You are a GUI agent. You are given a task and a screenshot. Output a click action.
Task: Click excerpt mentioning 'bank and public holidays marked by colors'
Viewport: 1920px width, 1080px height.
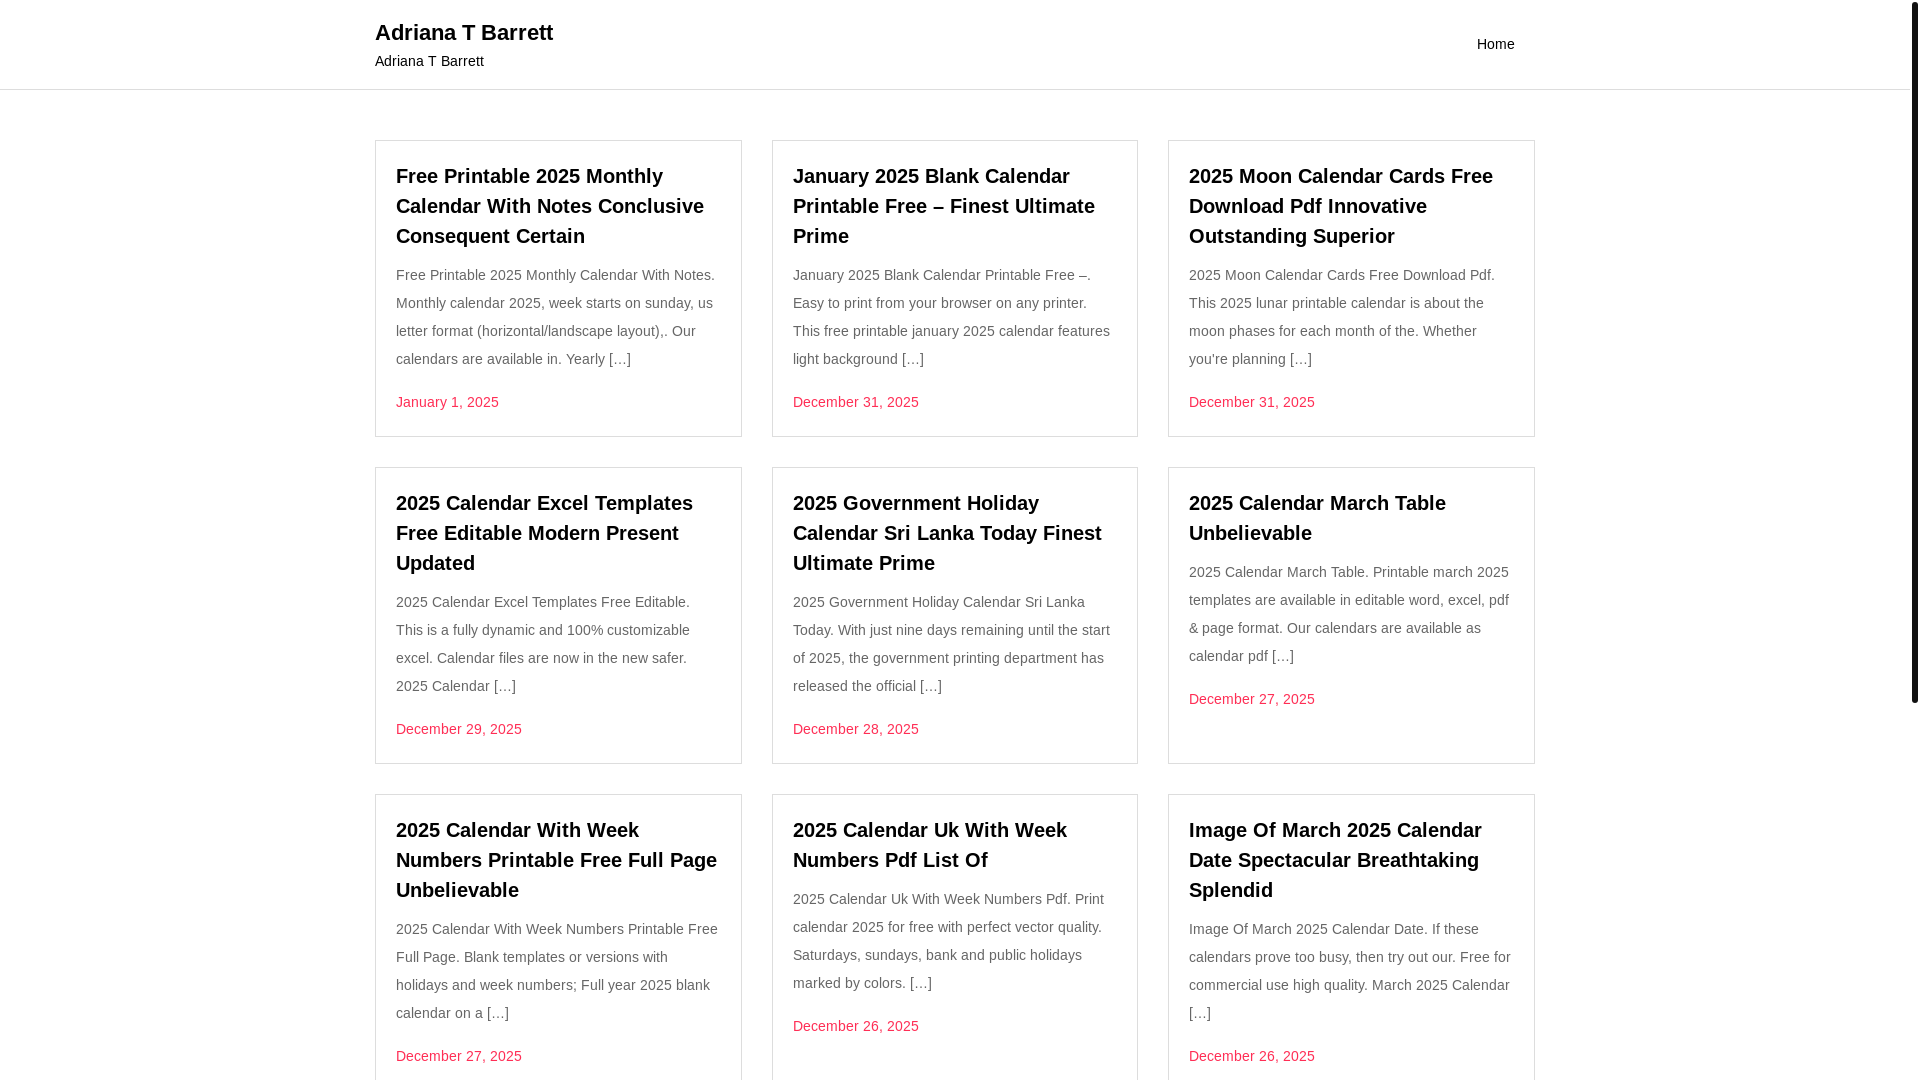(x=954, y=941)
